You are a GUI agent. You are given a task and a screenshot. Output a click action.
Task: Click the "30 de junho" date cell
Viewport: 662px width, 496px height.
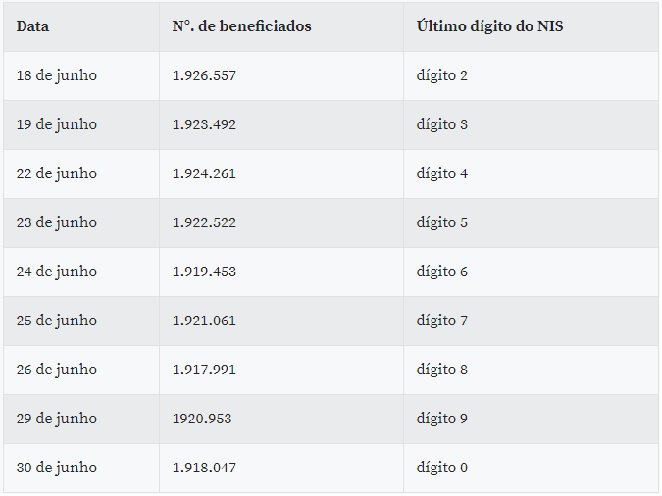click(x=57, y=467)
